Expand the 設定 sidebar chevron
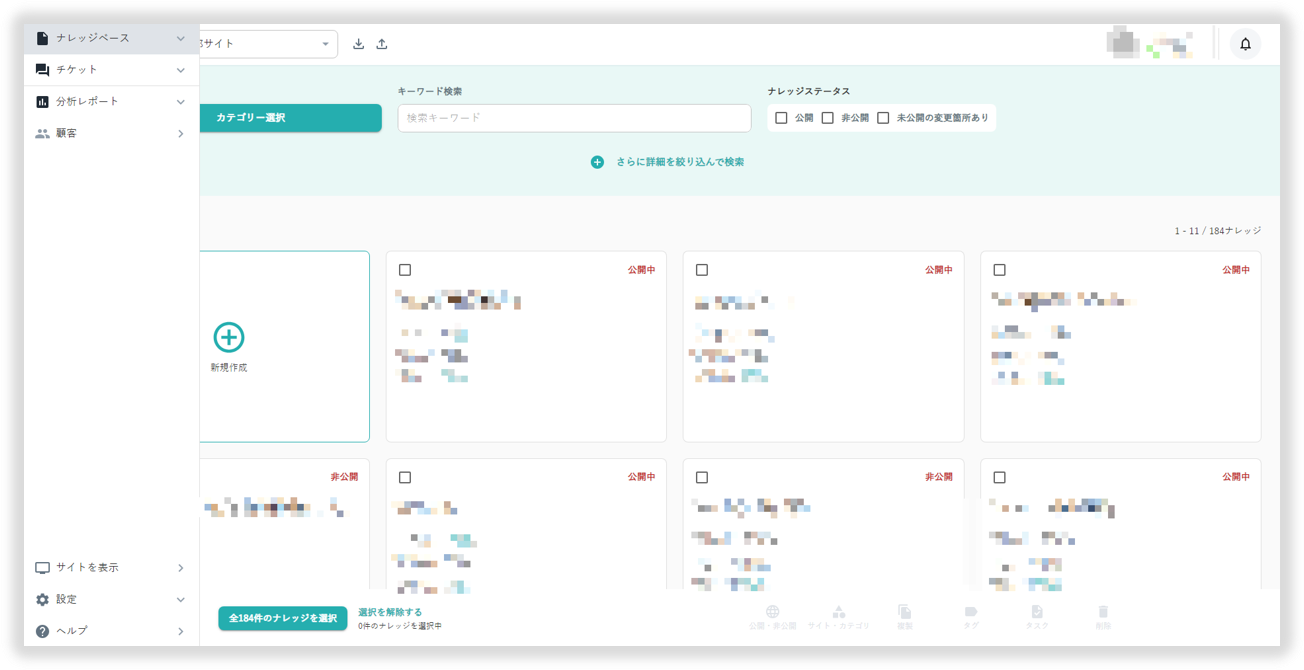Image resolution: width=1304 pixels, height=670 pixels. 181,600
